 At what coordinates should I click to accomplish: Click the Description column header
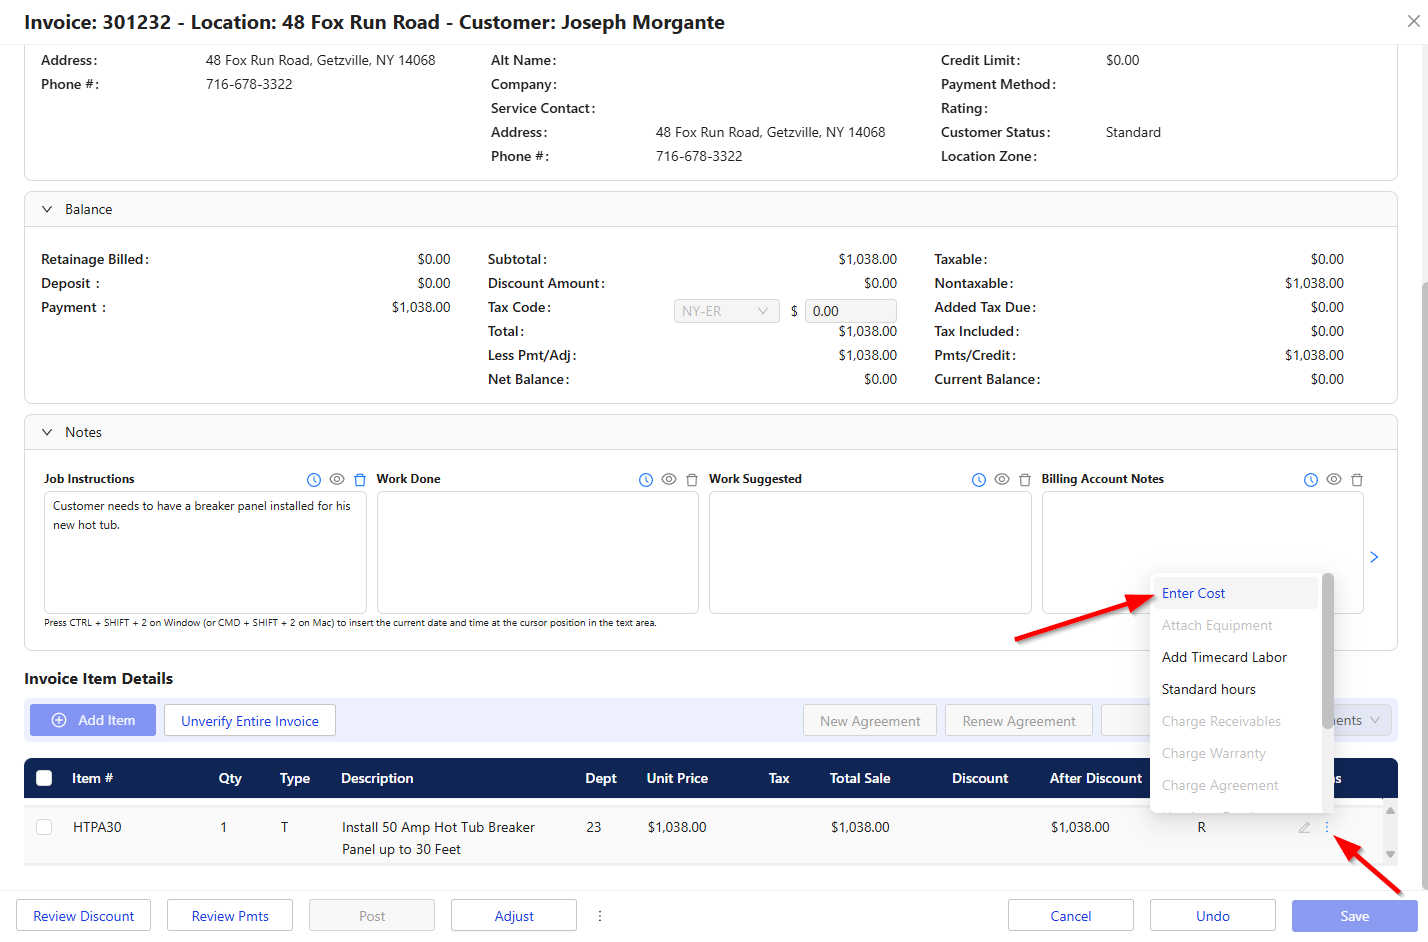click(x=377, y=778)
